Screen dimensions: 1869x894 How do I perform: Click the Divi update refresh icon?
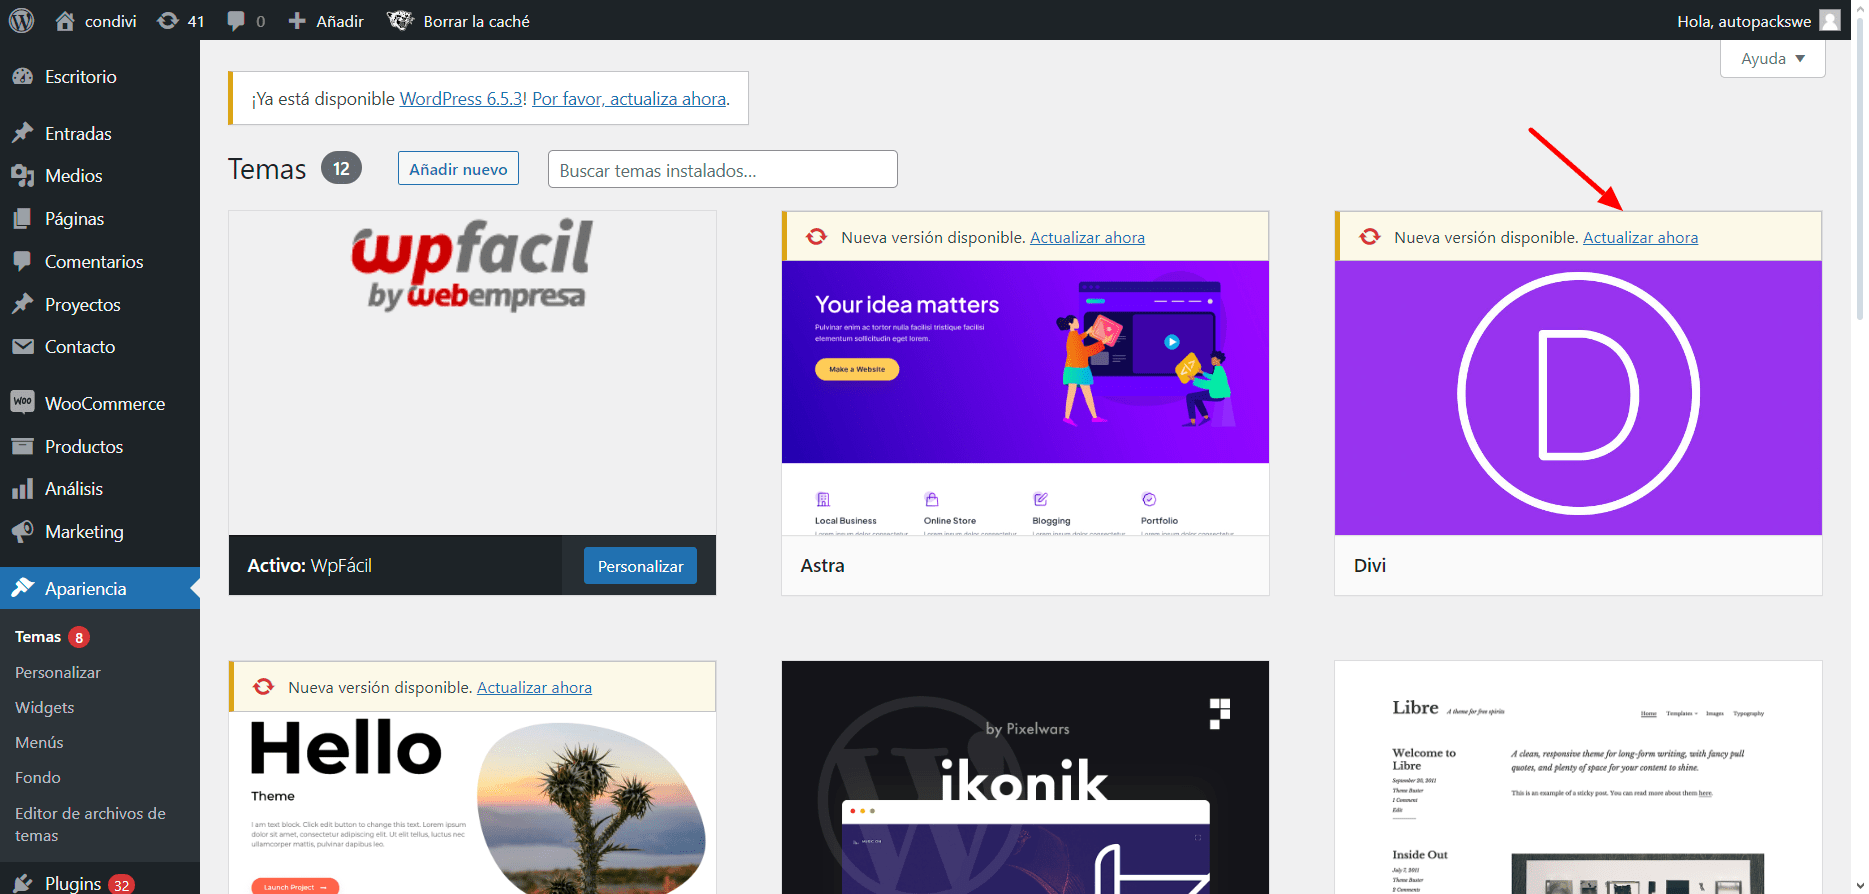[x=1370, y=237]
